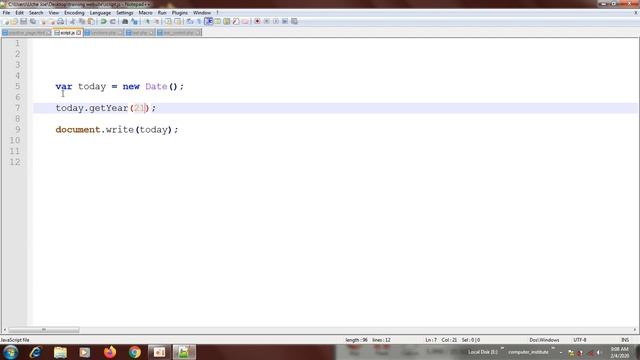The image size is (640, 360).
Task: Open the Search menu
Action: (x=36, y=13)
